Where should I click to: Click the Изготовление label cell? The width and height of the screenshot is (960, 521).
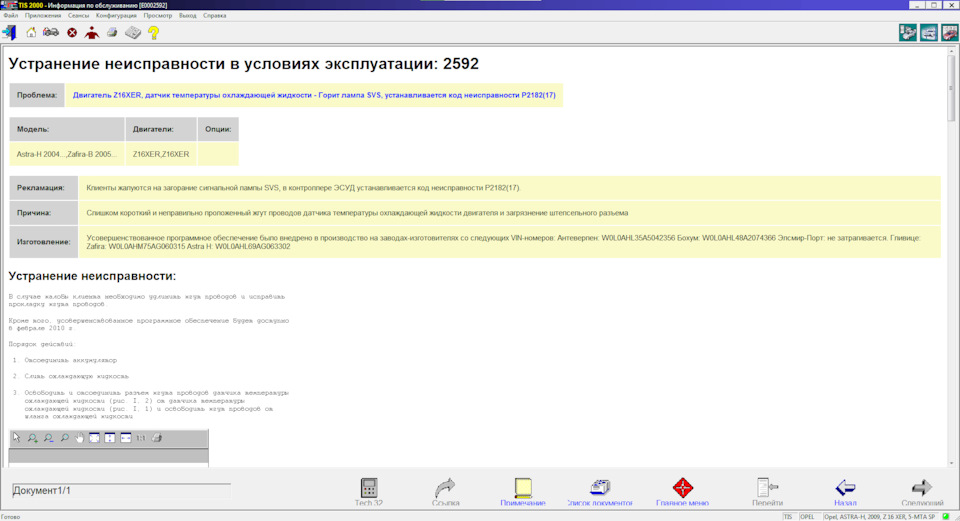pyautogui.click(x=43, y=242)
